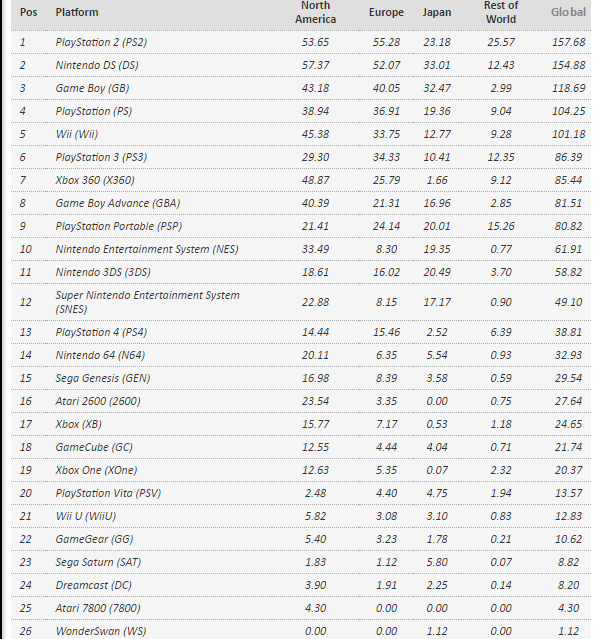The width and height of the screenshot is (600, 639).
Task: Click Nintendo DS Japan value 33.01
Action: [x=437, y=65]
